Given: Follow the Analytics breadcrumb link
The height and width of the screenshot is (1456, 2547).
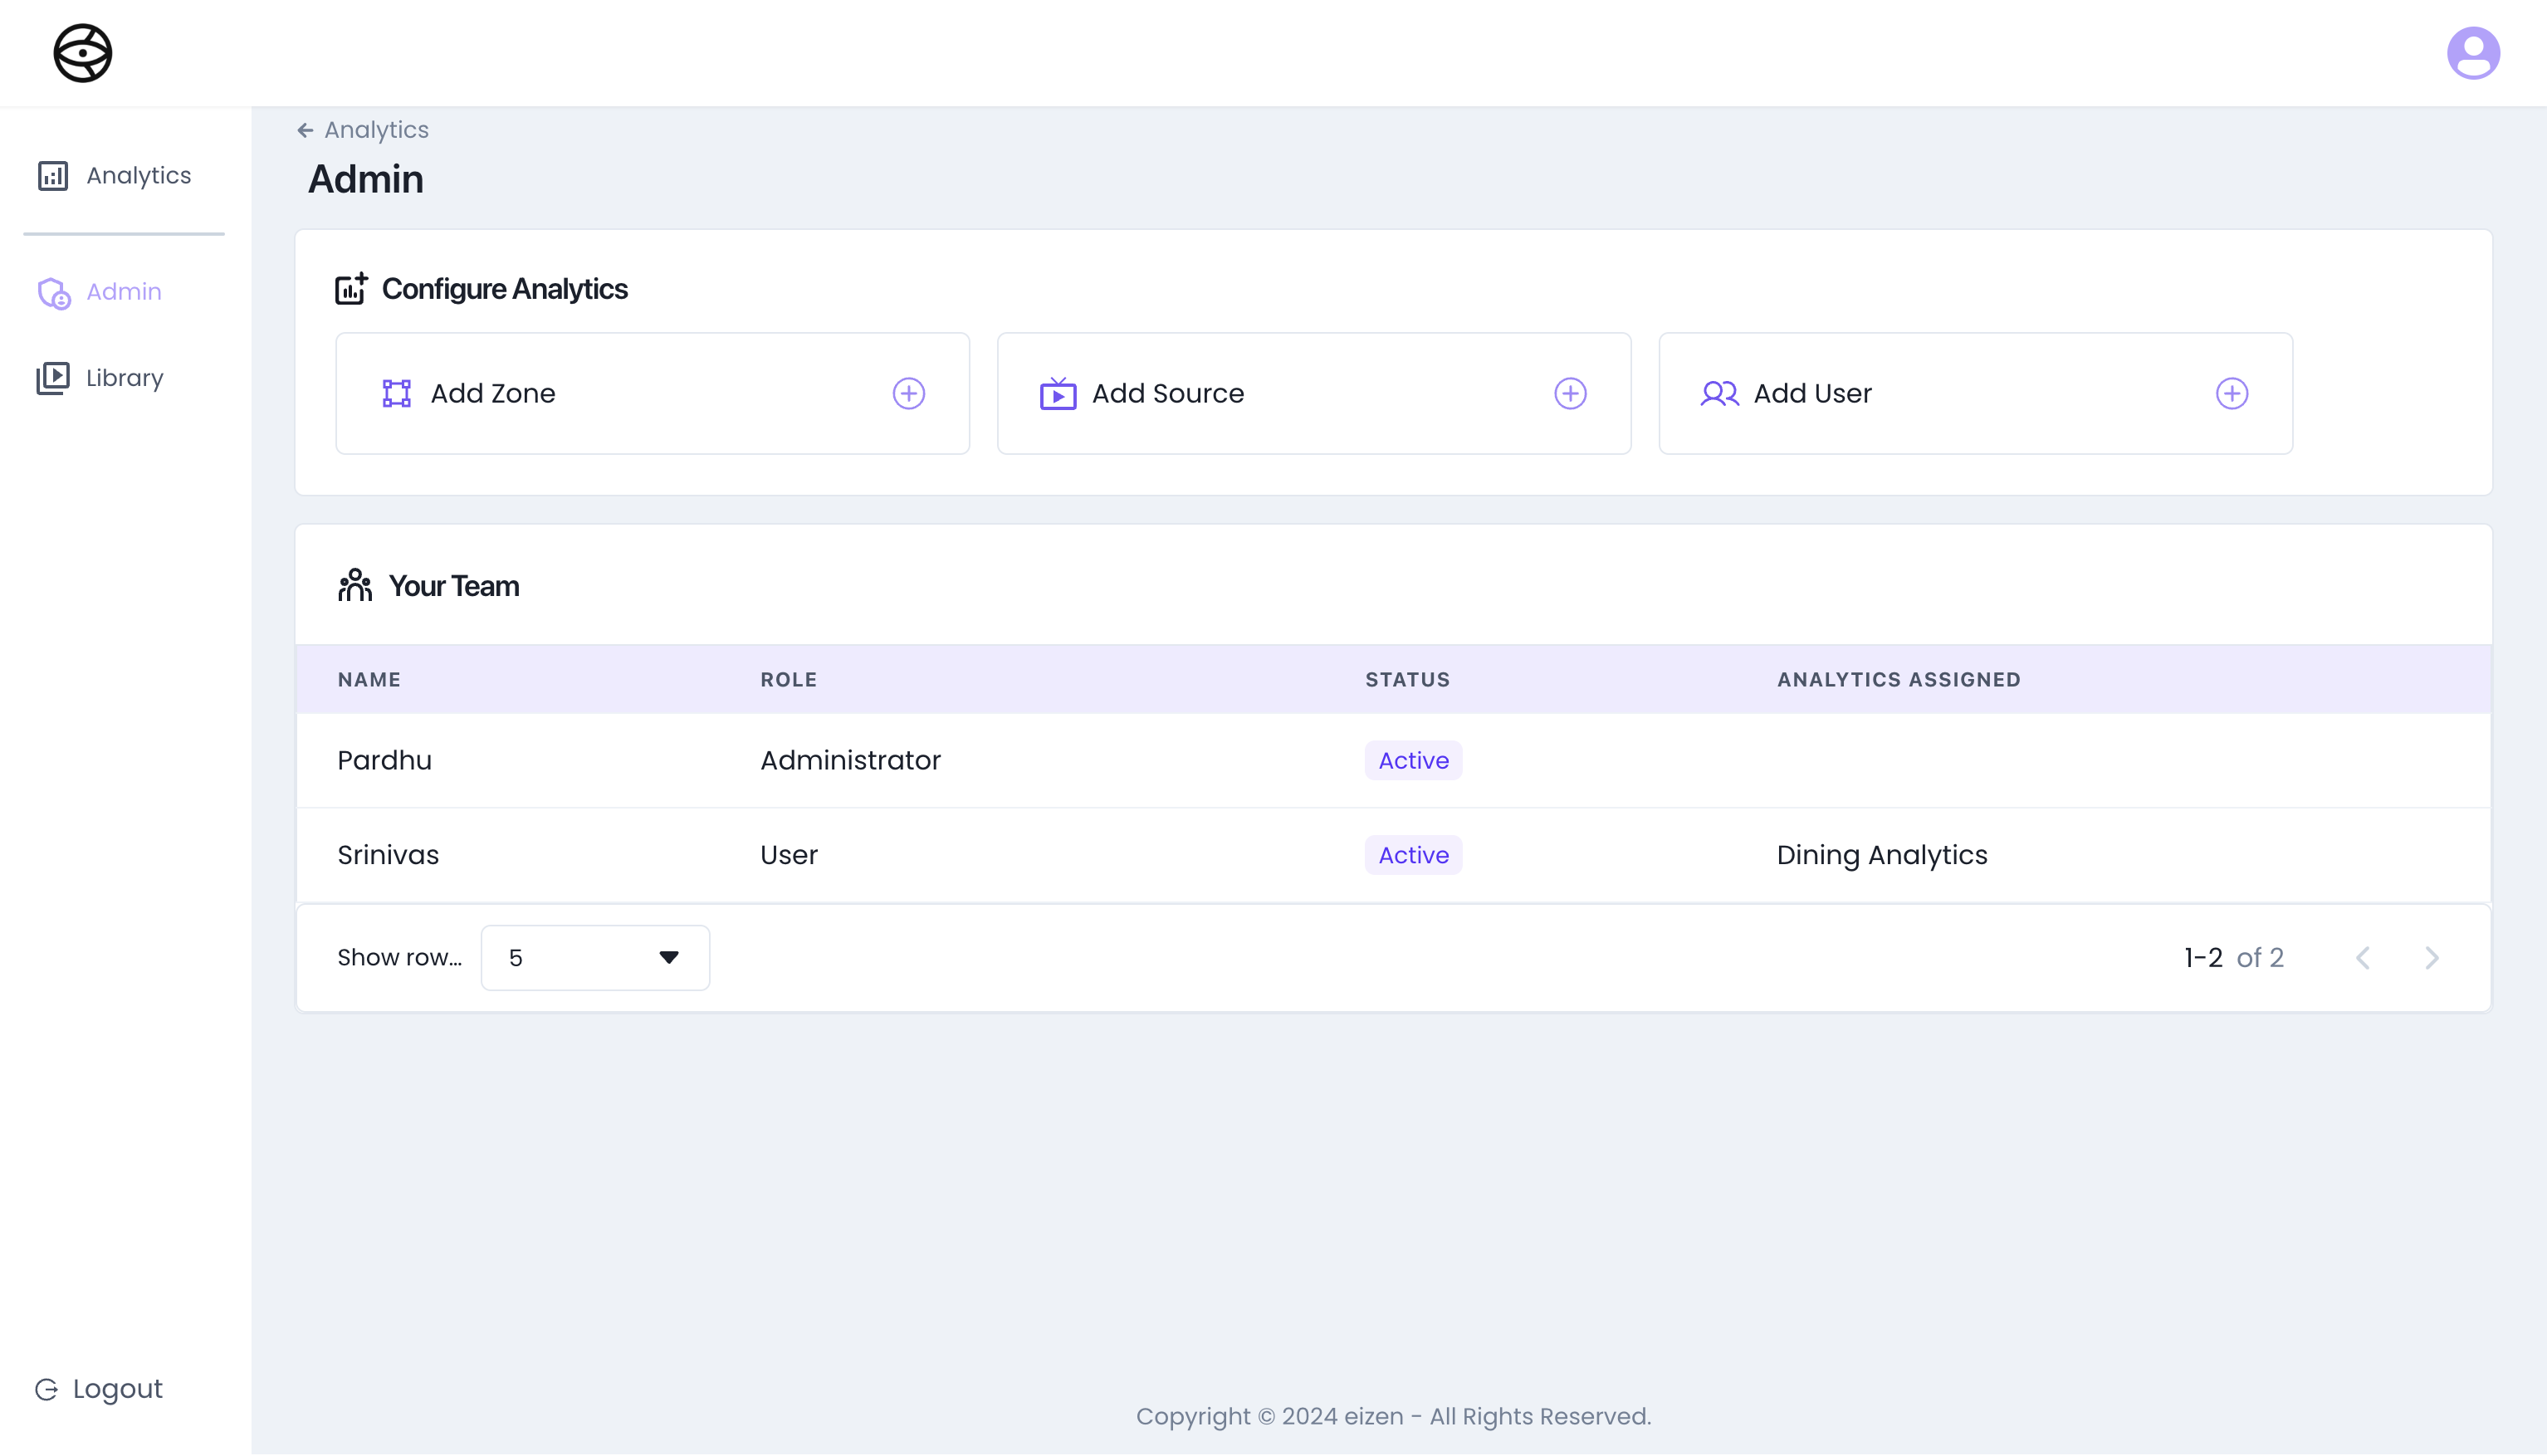Looking at the screenshot, I should tap(376, 130).
